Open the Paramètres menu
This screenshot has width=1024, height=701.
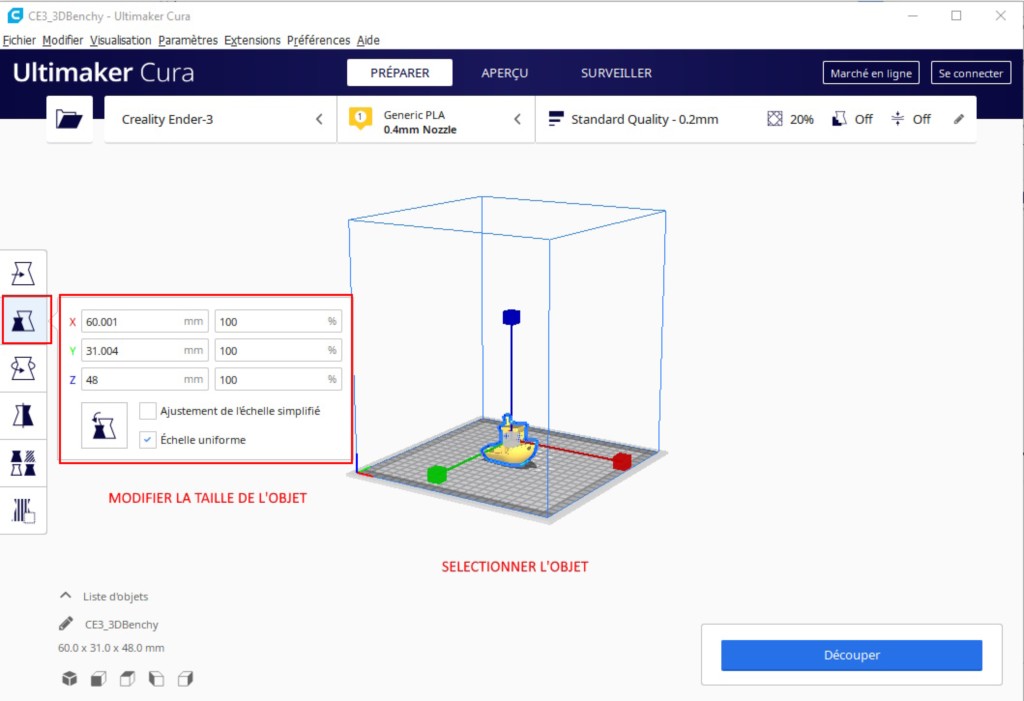coord(188,40)
